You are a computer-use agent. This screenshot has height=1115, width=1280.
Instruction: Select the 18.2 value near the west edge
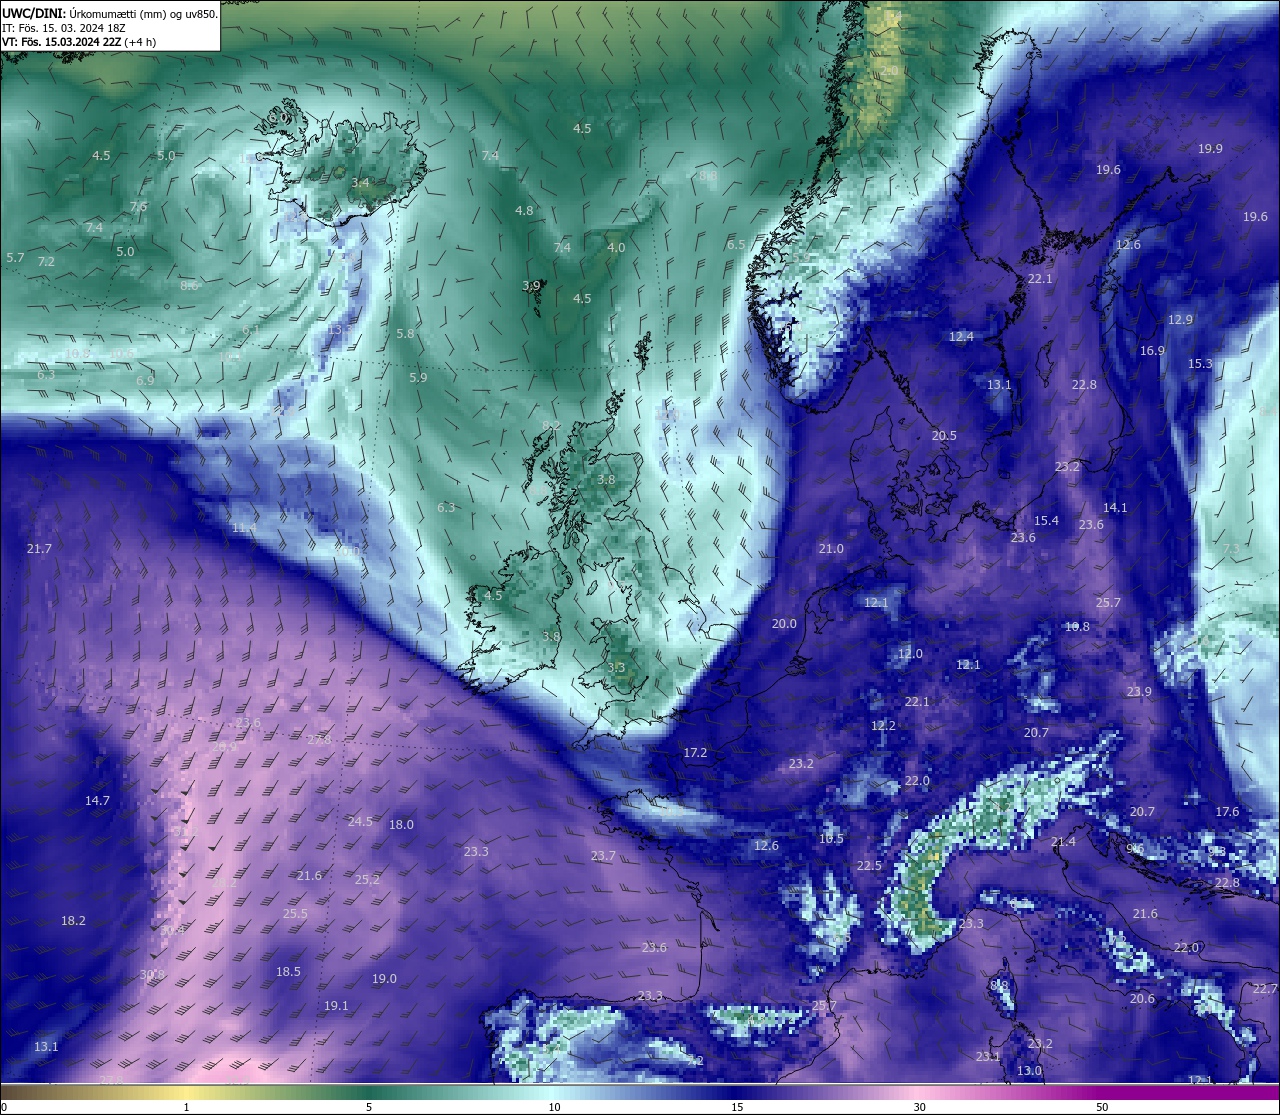[73, 921]
